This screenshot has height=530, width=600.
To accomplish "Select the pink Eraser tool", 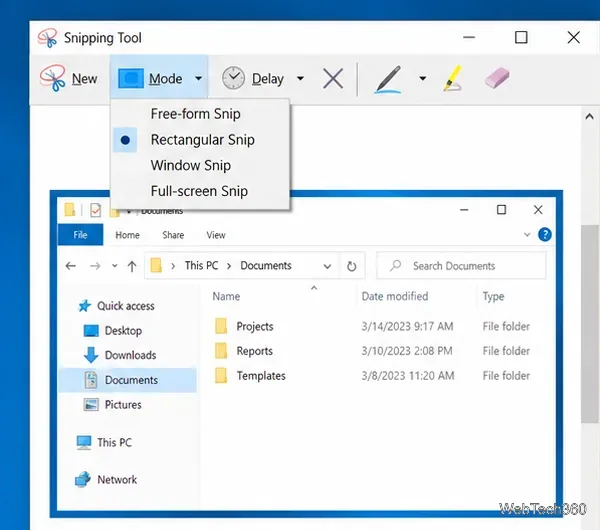I will (x=497, y=78).
